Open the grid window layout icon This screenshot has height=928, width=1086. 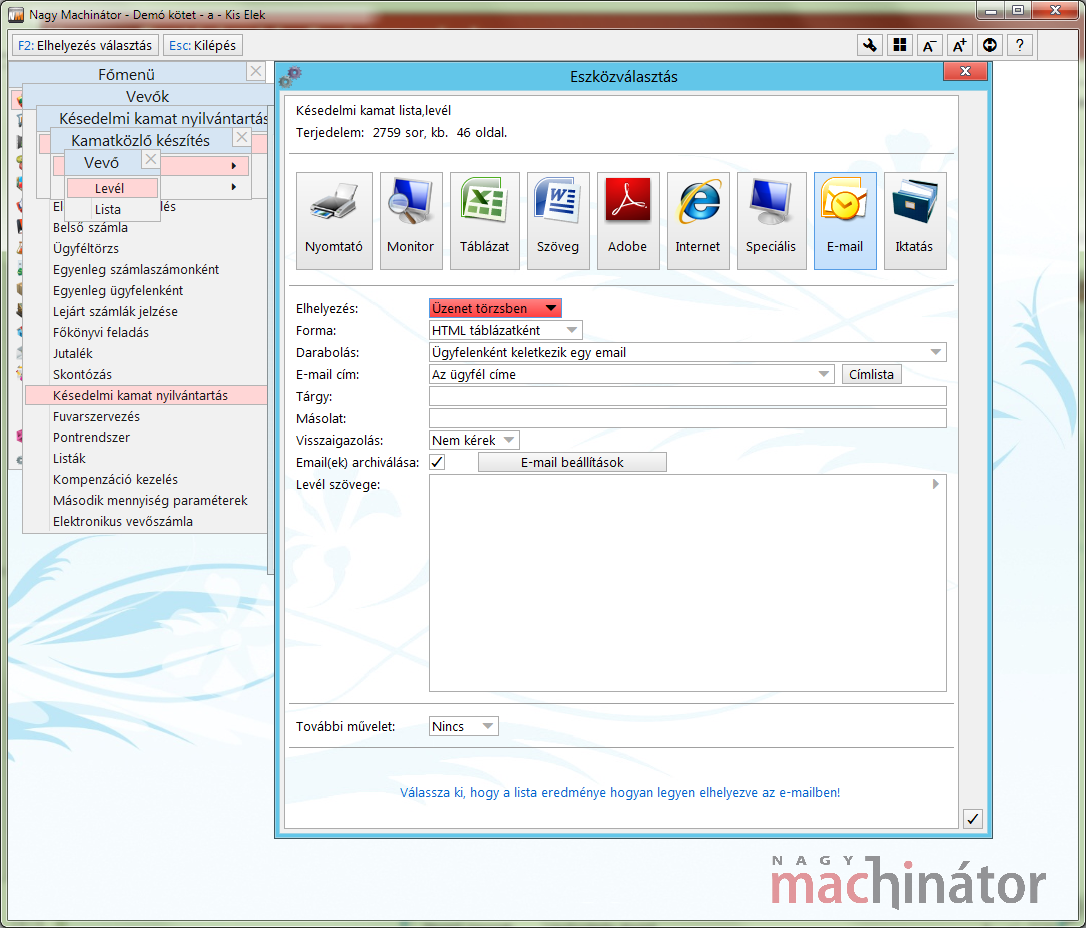pos(900,45)
